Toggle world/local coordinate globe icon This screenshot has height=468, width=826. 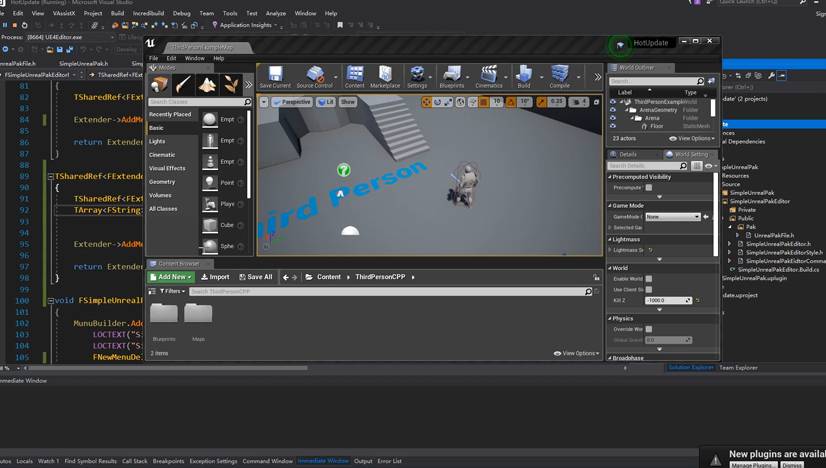click(x=460, y=102)
